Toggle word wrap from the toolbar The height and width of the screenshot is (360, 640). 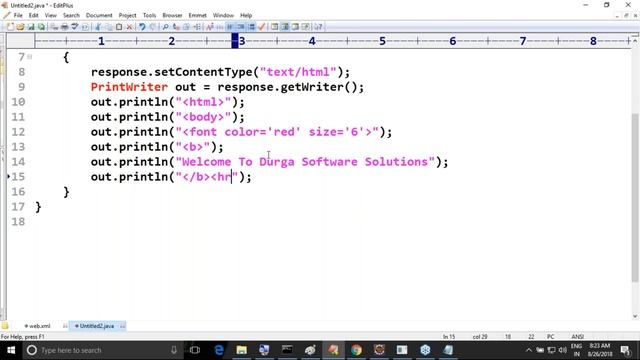coord(230,27)
